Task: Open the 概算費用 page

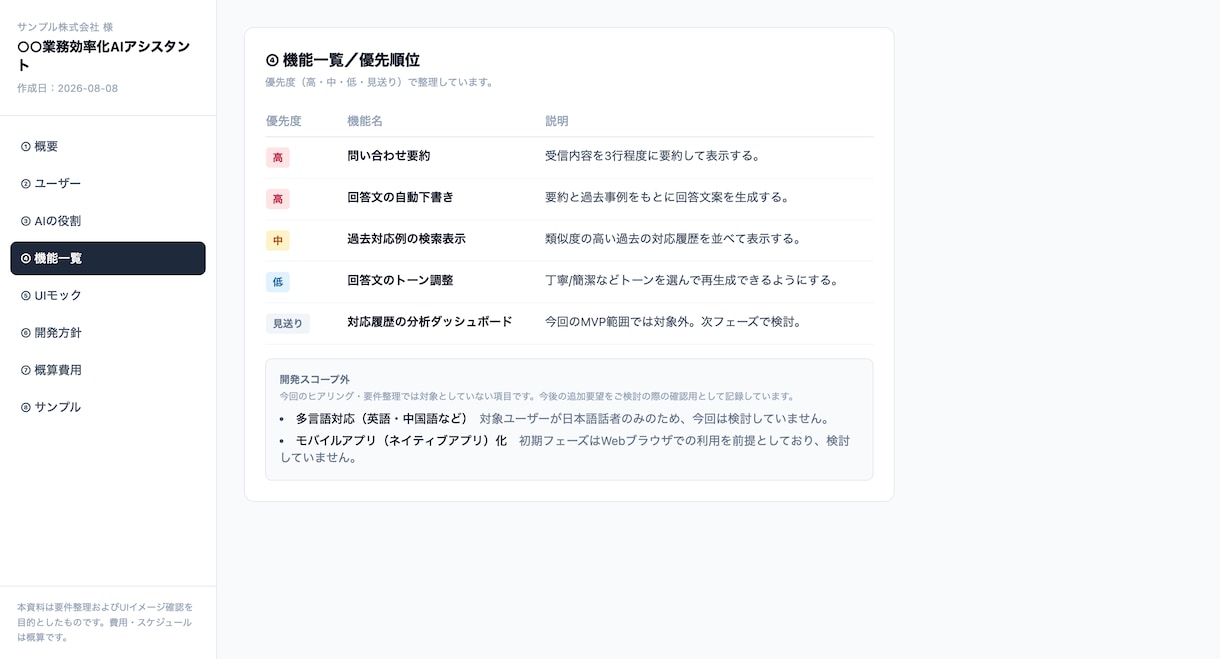Action: (x=108, y=370)
